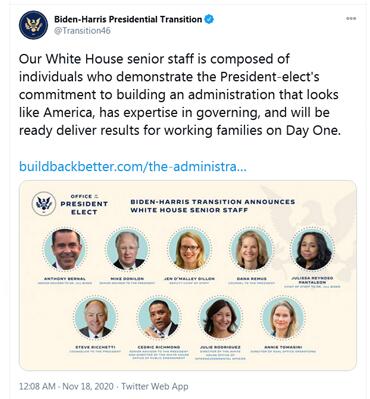Click Steve Ricchetti's circular portrait
This screenshot has height=399, width=370.
[x=96, y=318]
